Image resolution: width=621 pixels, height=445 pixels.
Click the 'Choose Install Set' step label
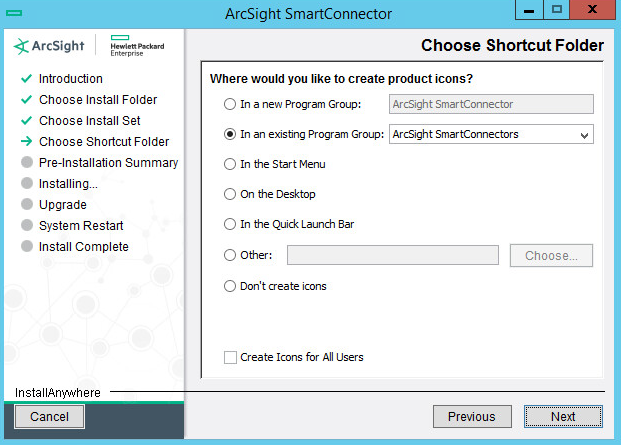pos(90,121)
